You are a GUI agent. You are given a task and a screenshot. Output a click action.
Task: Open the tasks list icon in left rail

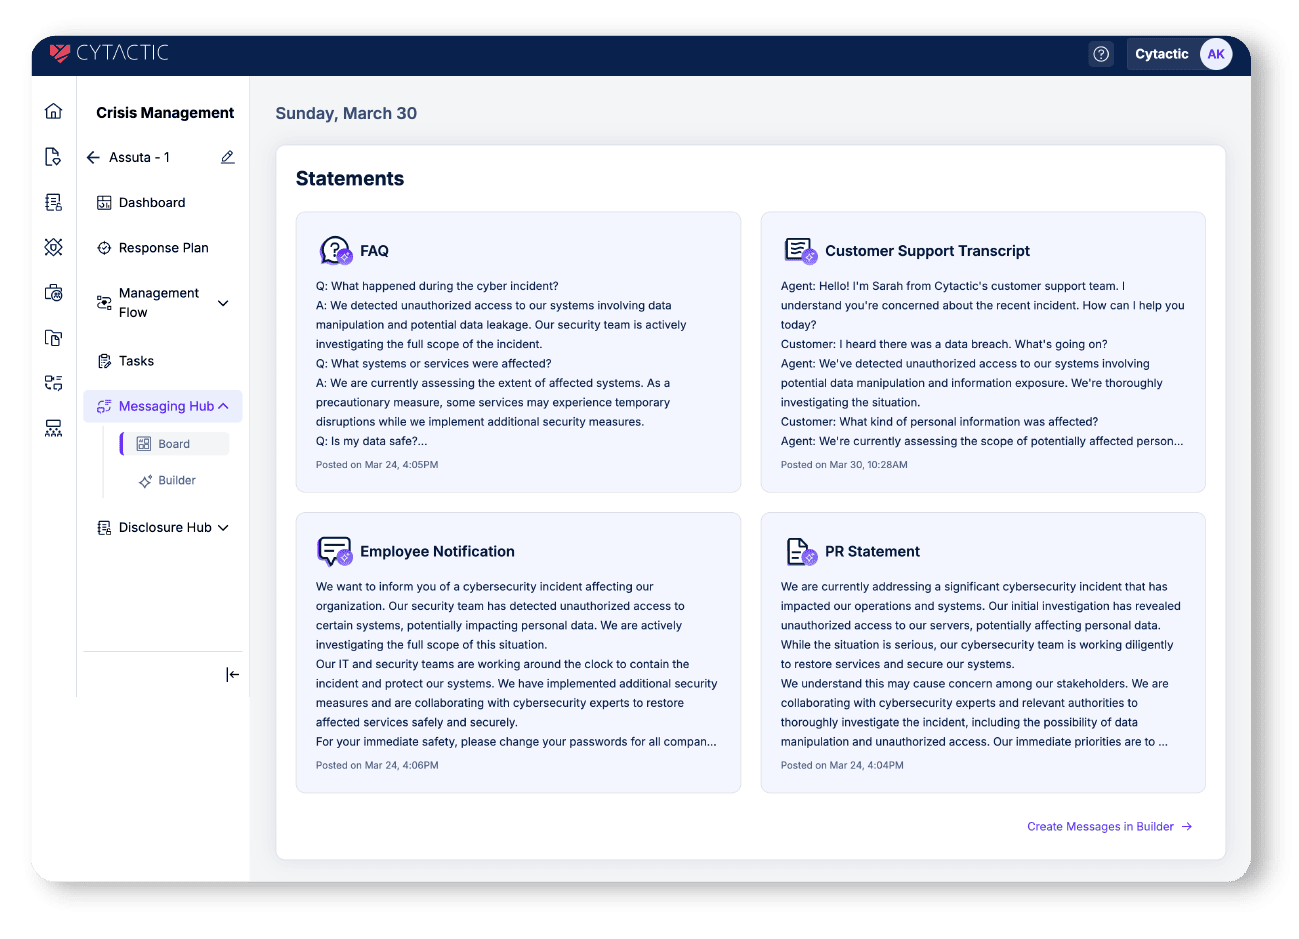tap(54, 383)
